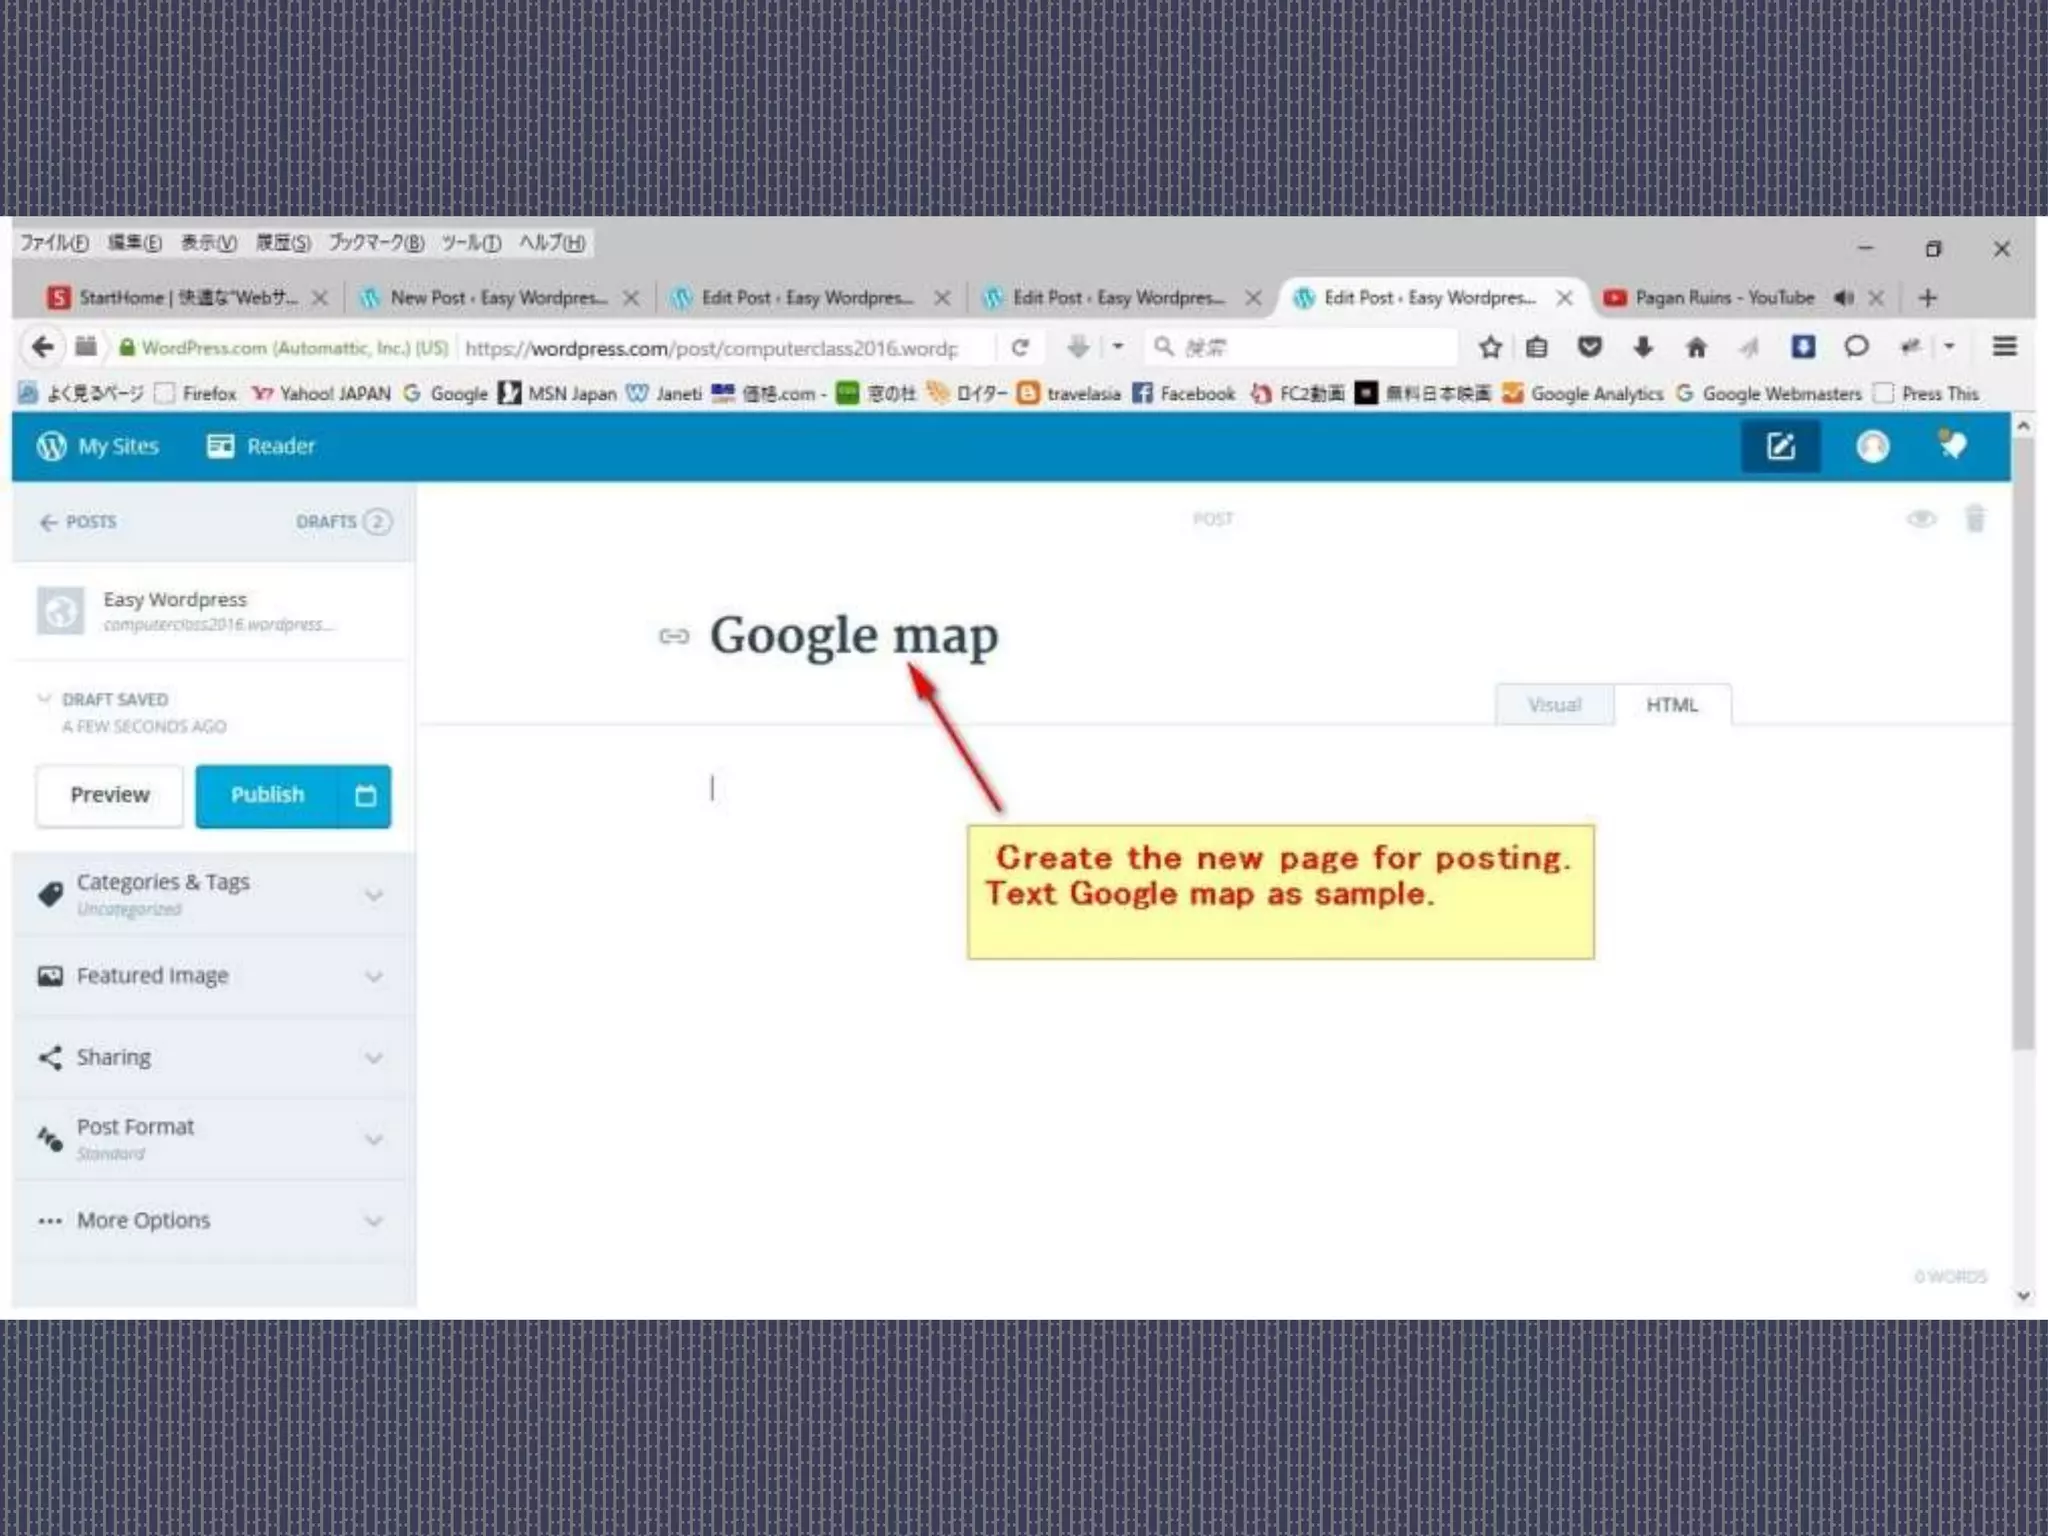This screenshot has width=2048, height=1536.
Task: Click the Google map title field
Action: 854,636
